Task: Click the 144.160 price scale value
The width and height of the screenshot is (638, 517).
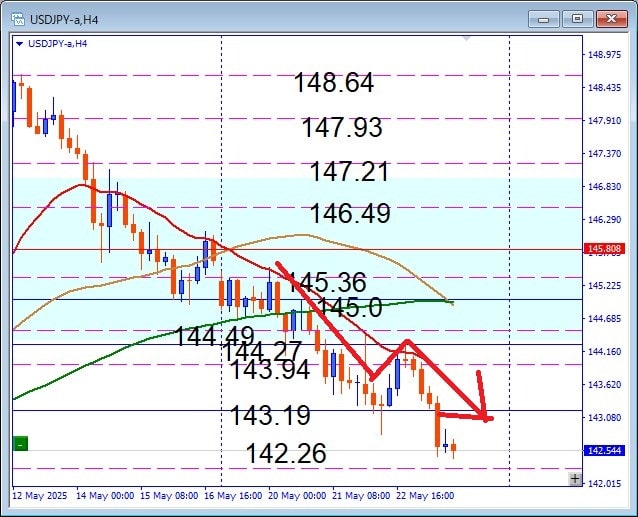Action: 605,351
